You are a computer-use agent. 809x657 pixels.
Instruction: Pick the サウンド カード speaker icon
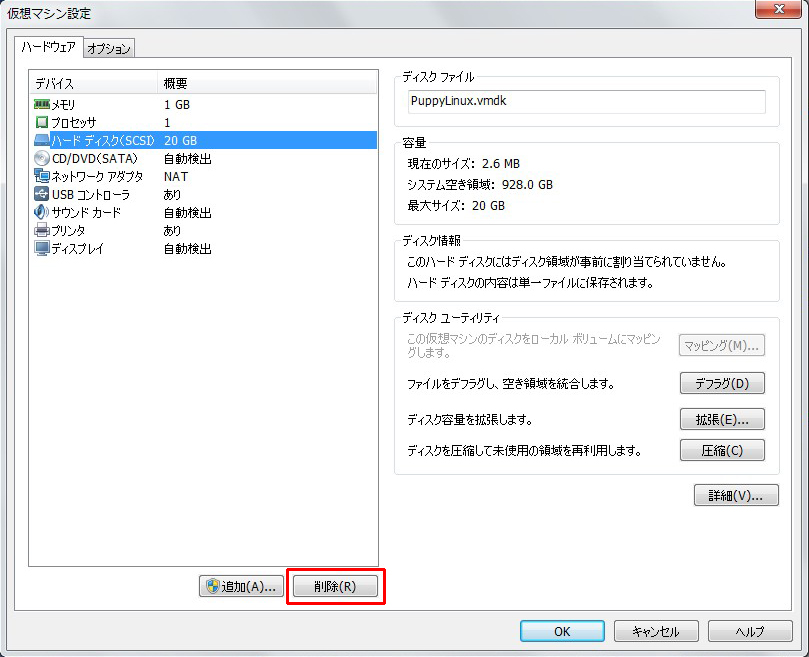(42, 212)
